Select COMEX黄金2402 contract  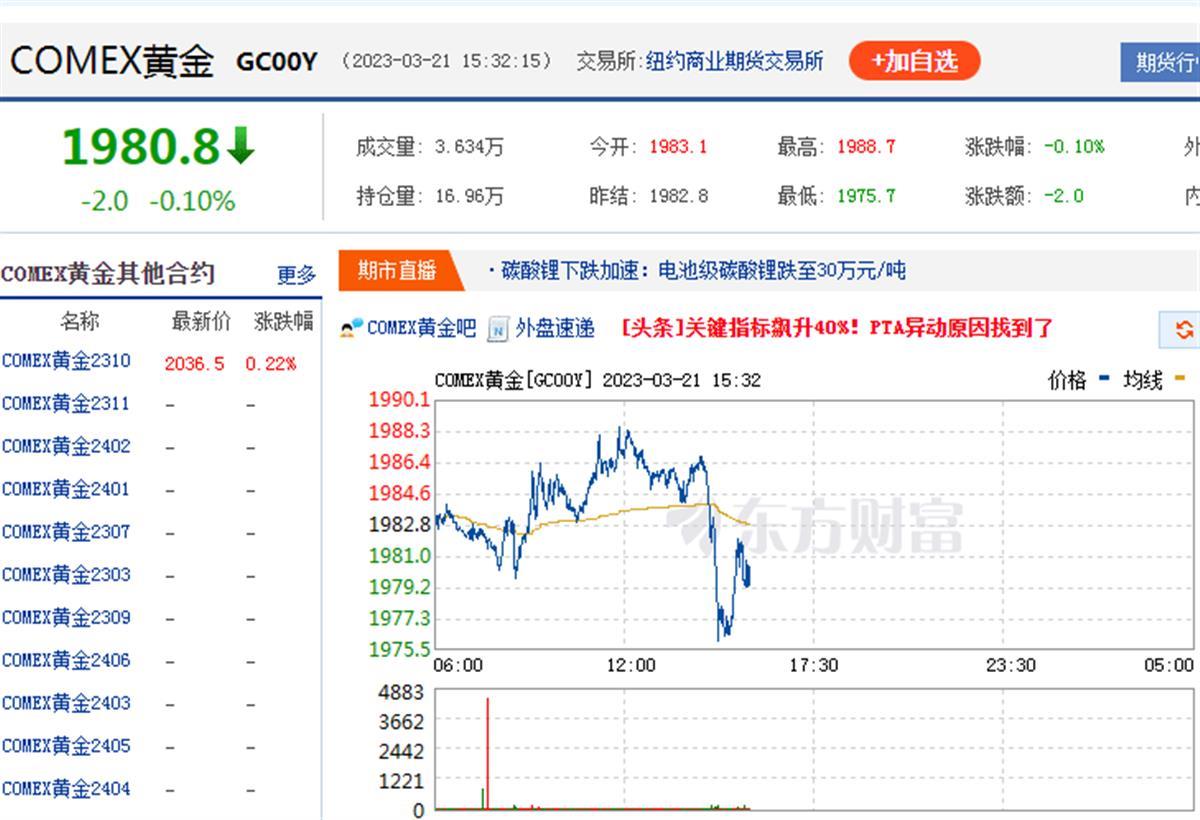tap(66, 446)
